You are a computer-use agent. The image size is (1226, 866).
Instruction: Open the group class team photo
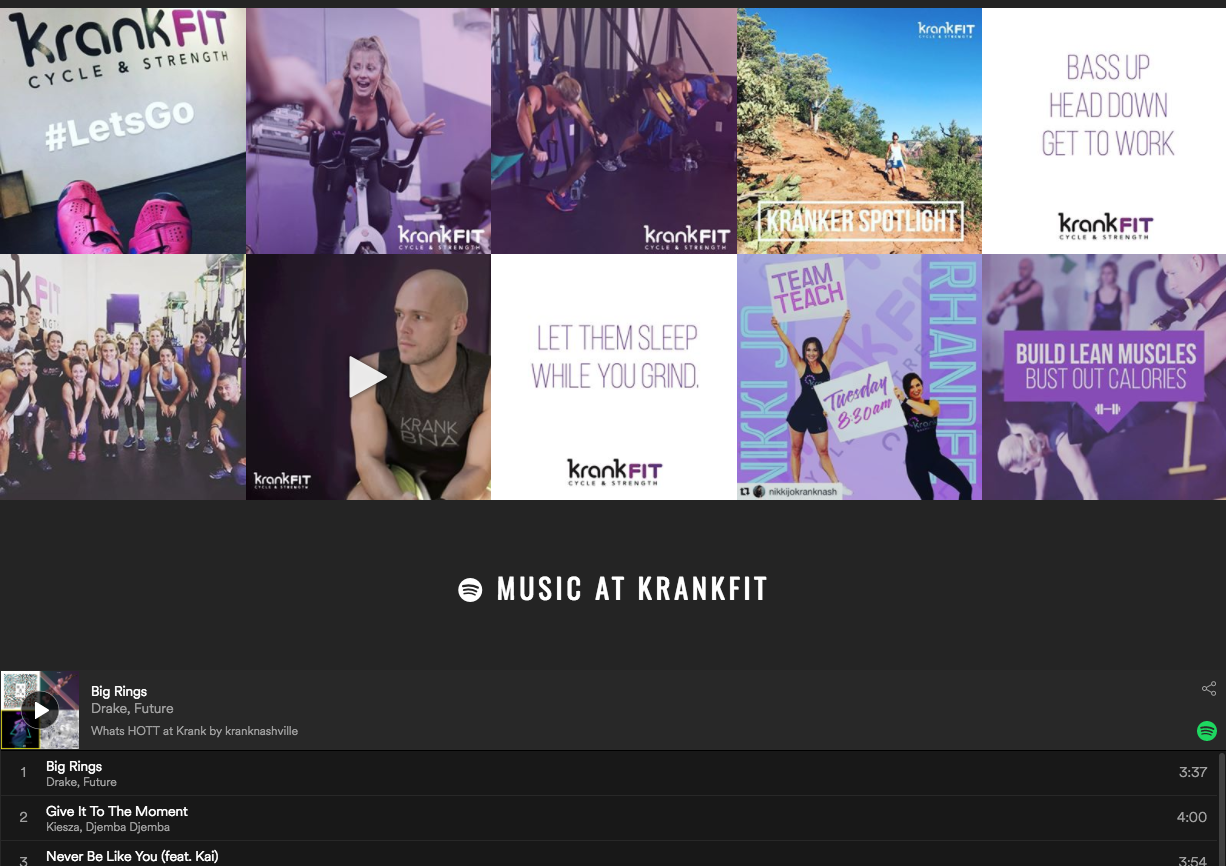pos(122,377)
